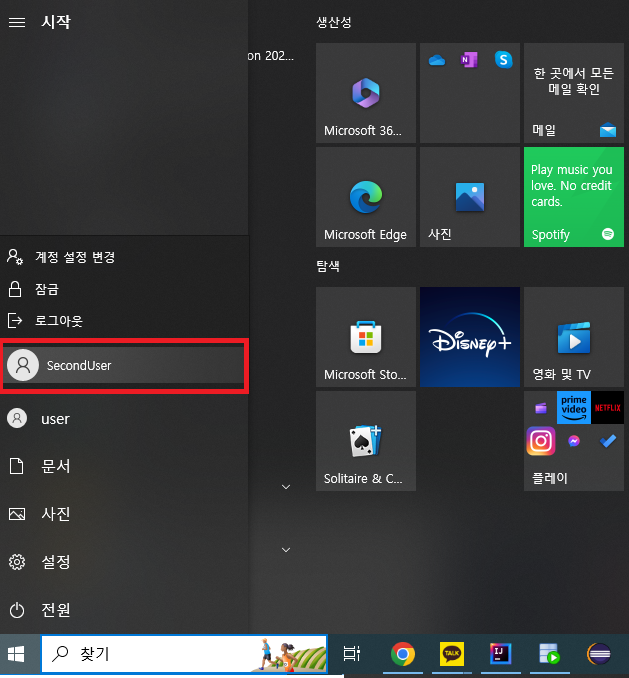Click the 시작 title text
The width and height of the screenshot is (629, 678).
click(56, 22)
